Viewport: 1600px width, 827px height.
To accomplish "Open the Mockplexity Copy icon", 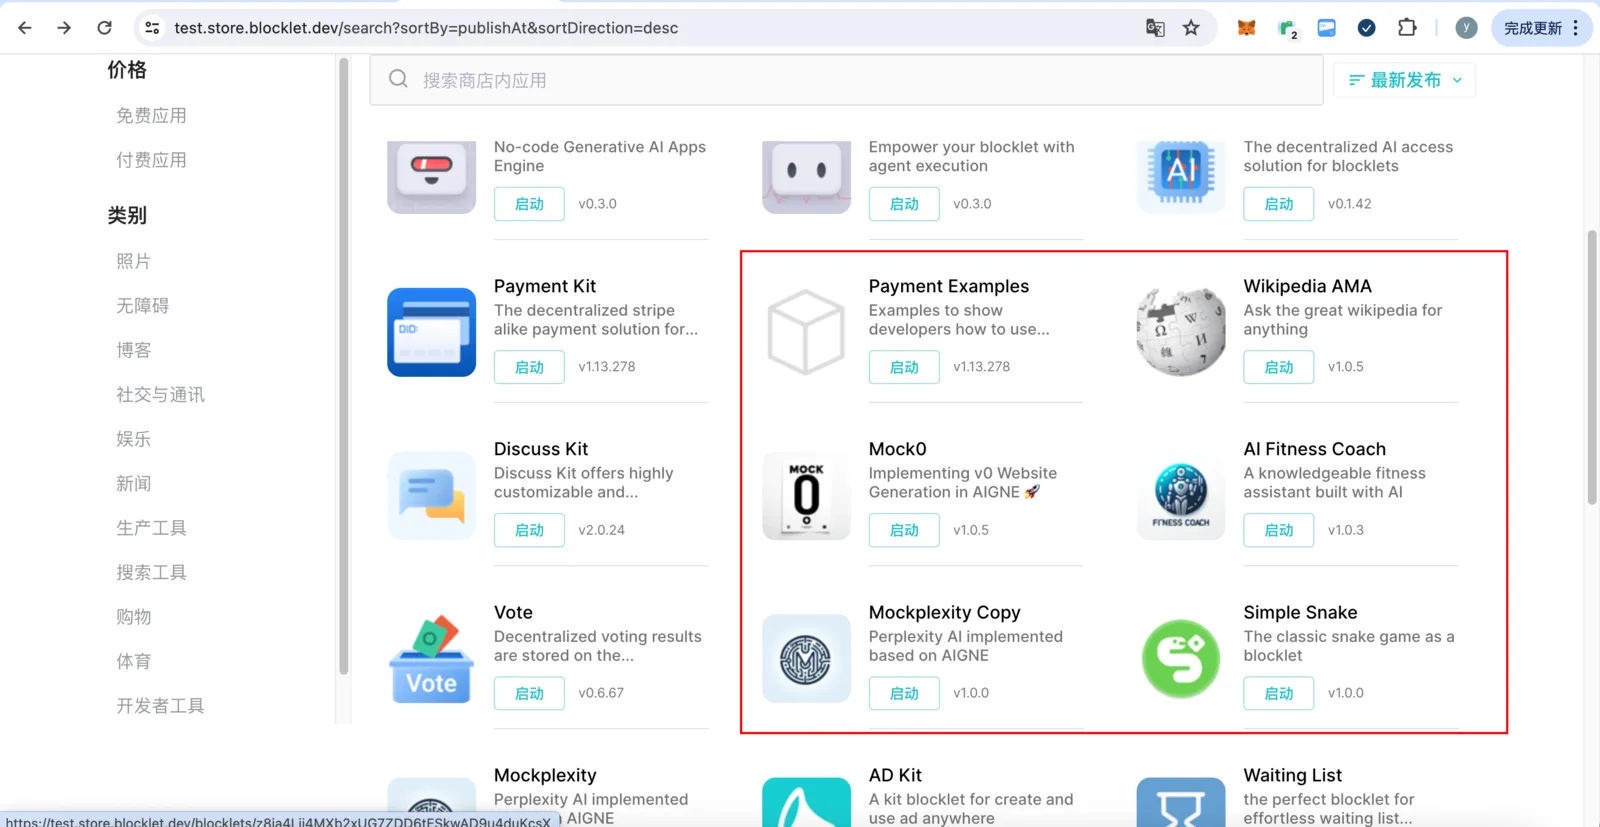I will pos(806,658).
